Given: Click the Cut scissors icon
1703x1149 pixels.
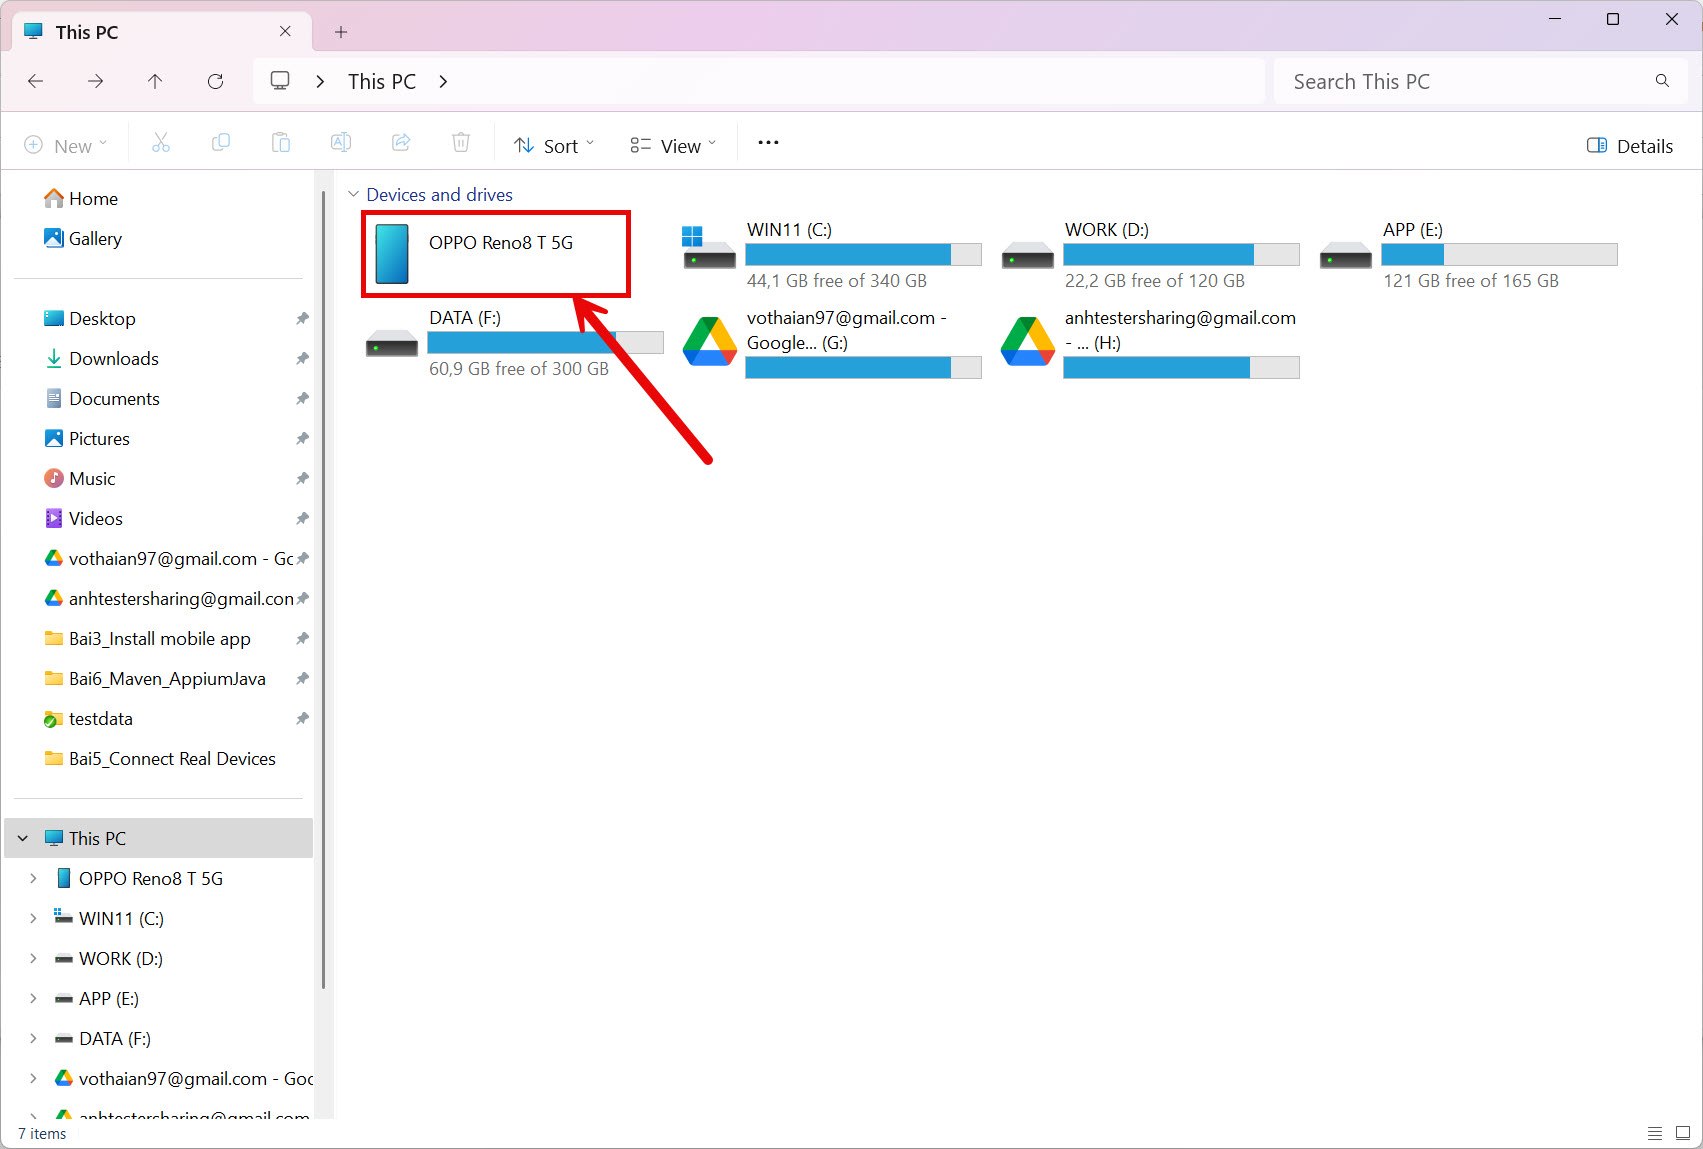Looking at the screenshot, I should tap(160, 144).
